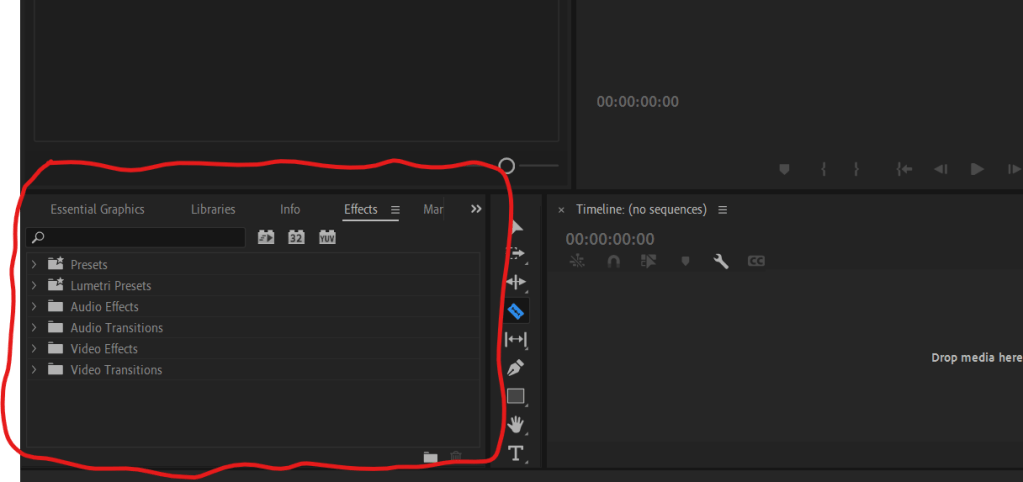Viewport: 1023px width, 482px height.
Task: Select the Razor tool
Action: 516,311
